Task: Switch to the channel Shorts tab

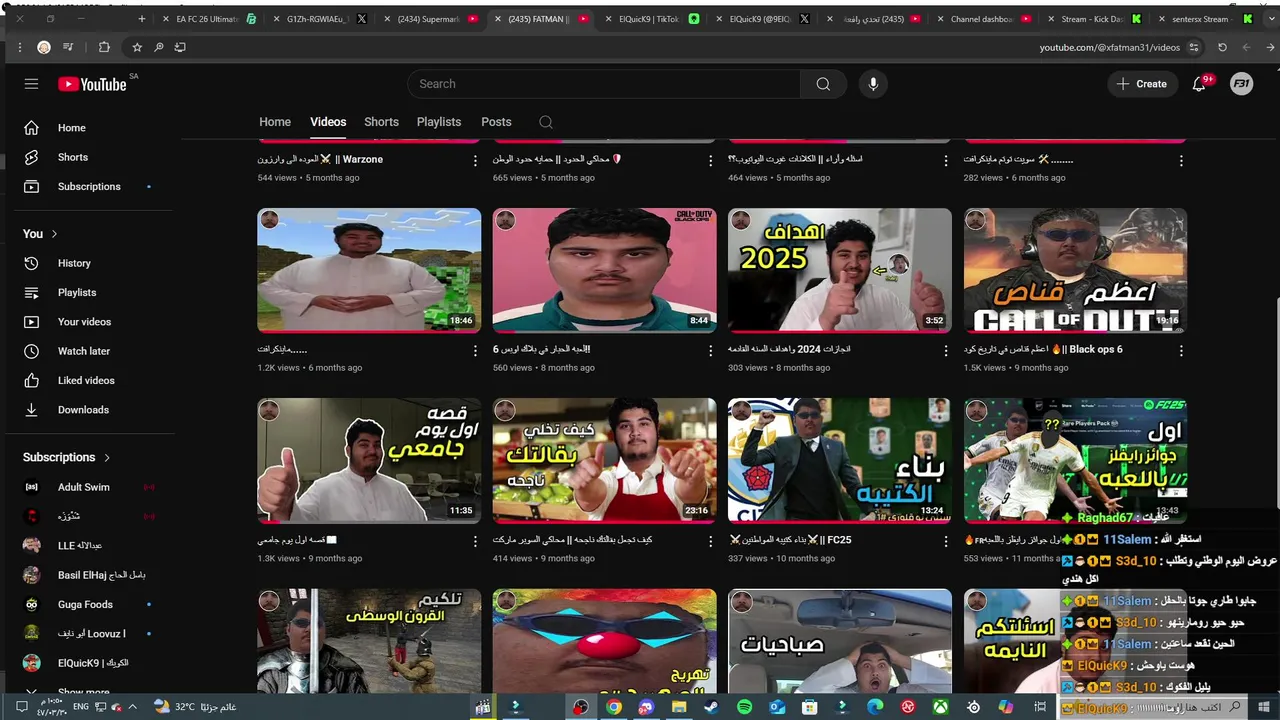Action: (381, 122)
